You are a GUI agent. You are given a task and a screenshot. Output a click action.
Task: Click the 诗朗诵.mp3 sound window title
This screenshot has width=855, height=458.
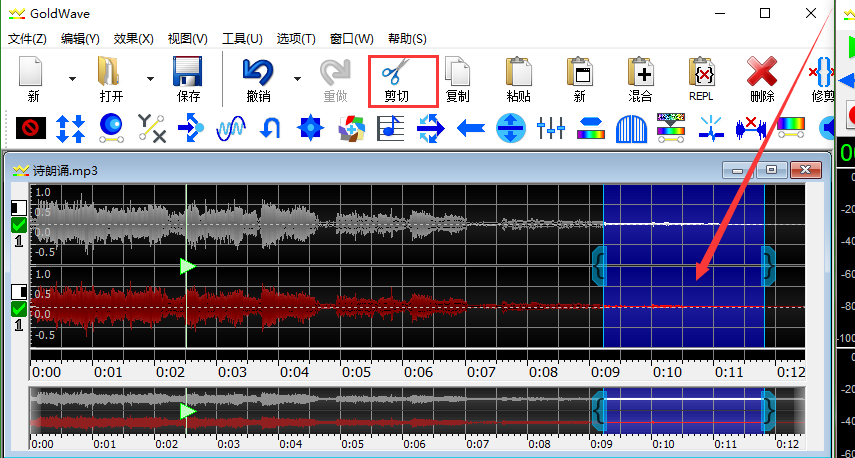tap(64, 171)
